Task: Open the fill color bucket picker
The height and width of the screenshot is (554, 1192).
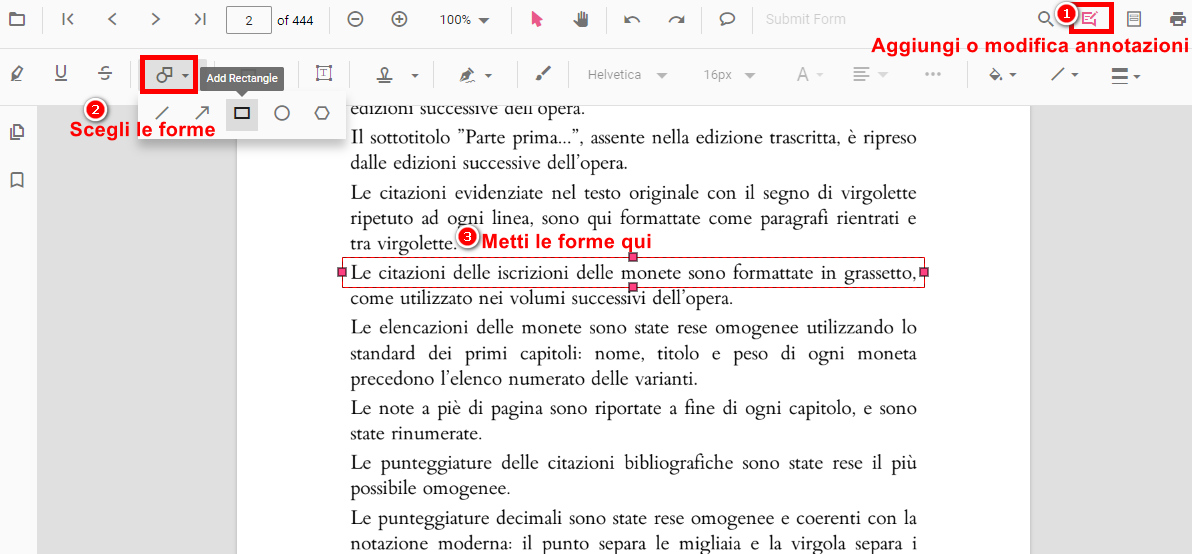Action: click(x=1002, y=74)
